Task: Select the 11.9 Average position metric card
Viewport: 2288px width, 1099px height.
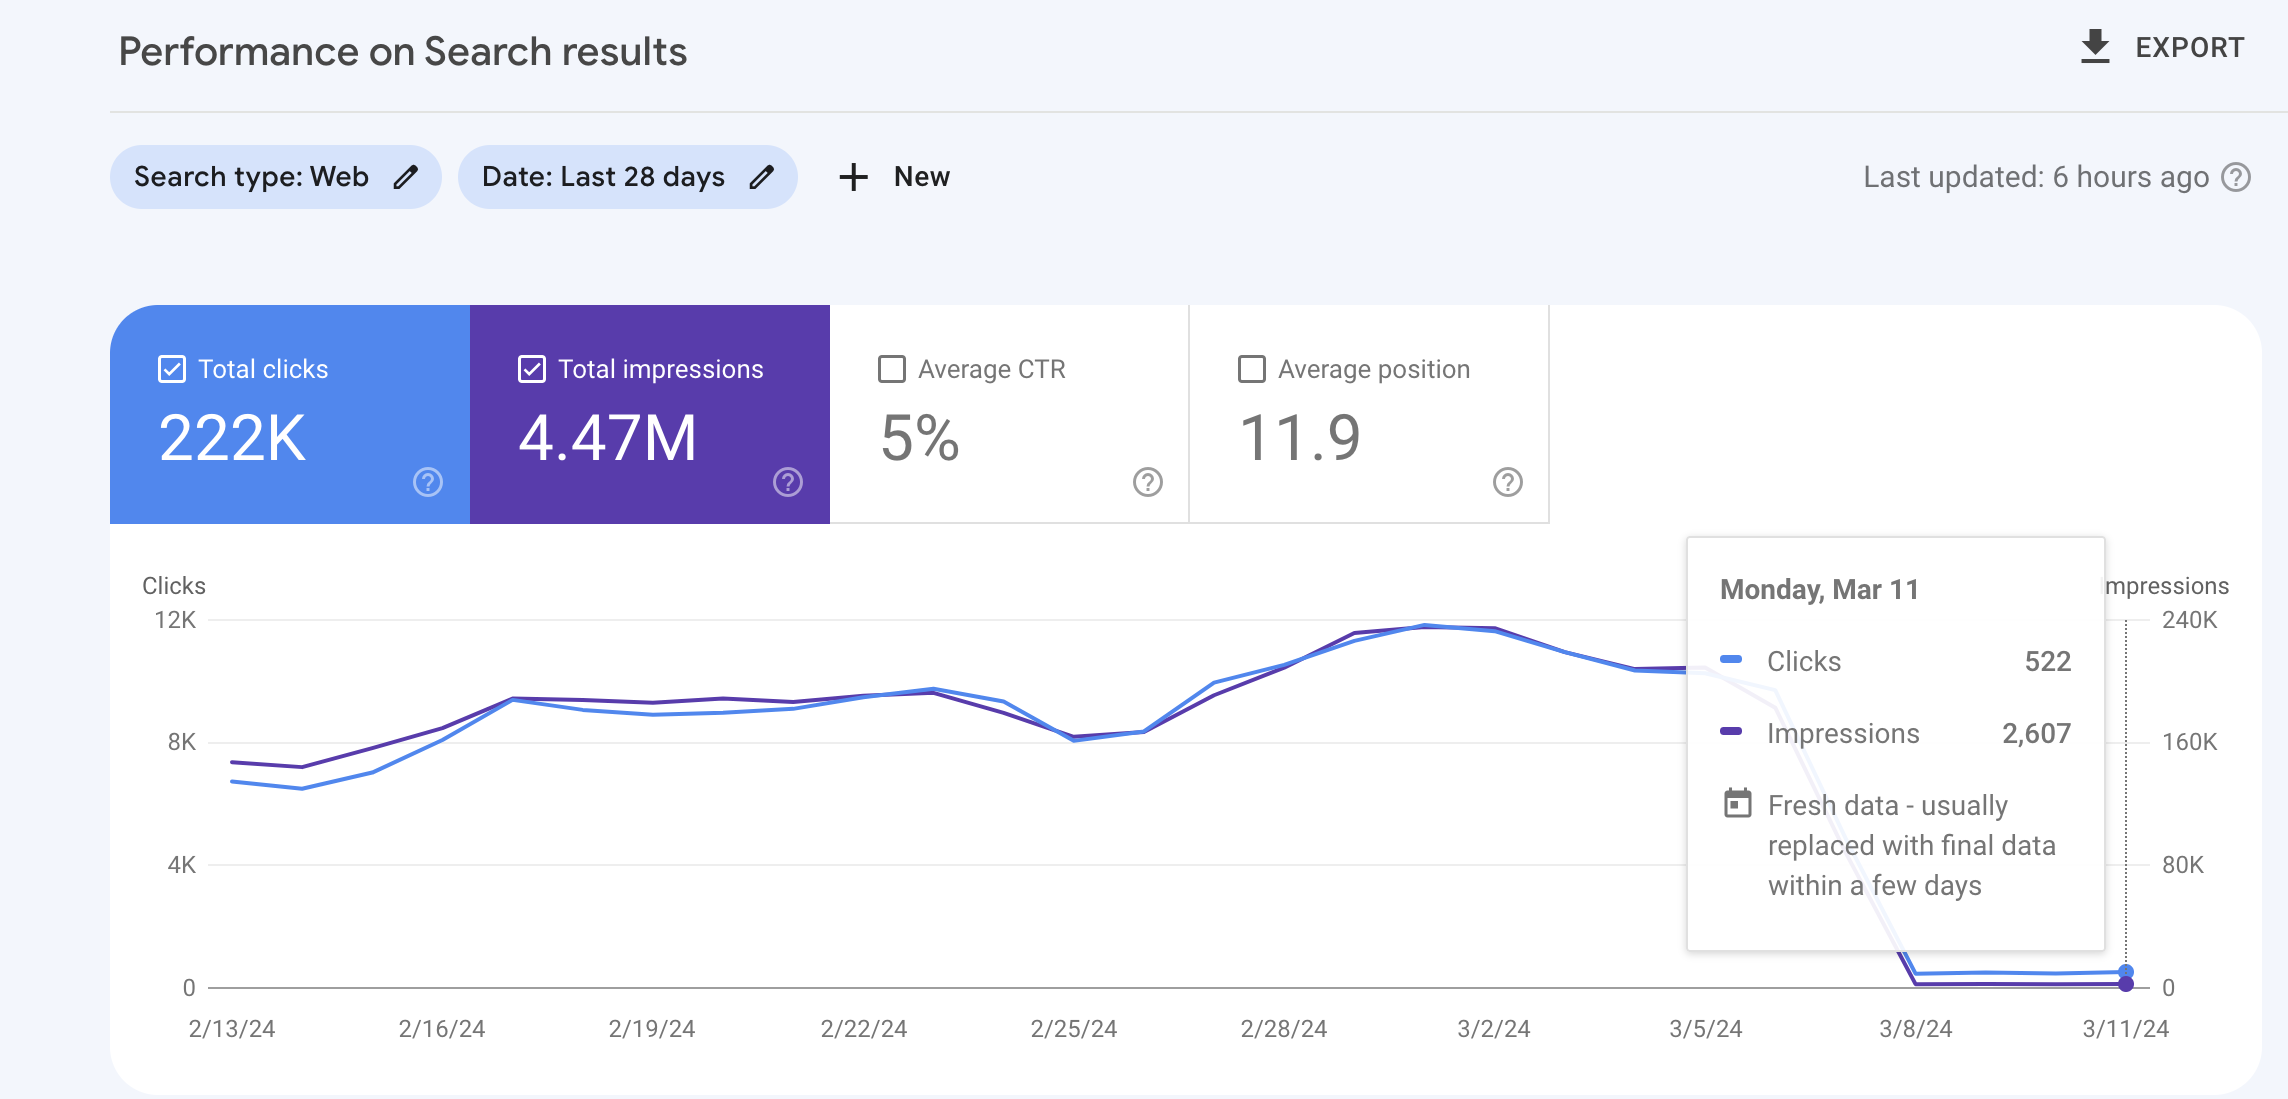Action: pos(1370,414)
